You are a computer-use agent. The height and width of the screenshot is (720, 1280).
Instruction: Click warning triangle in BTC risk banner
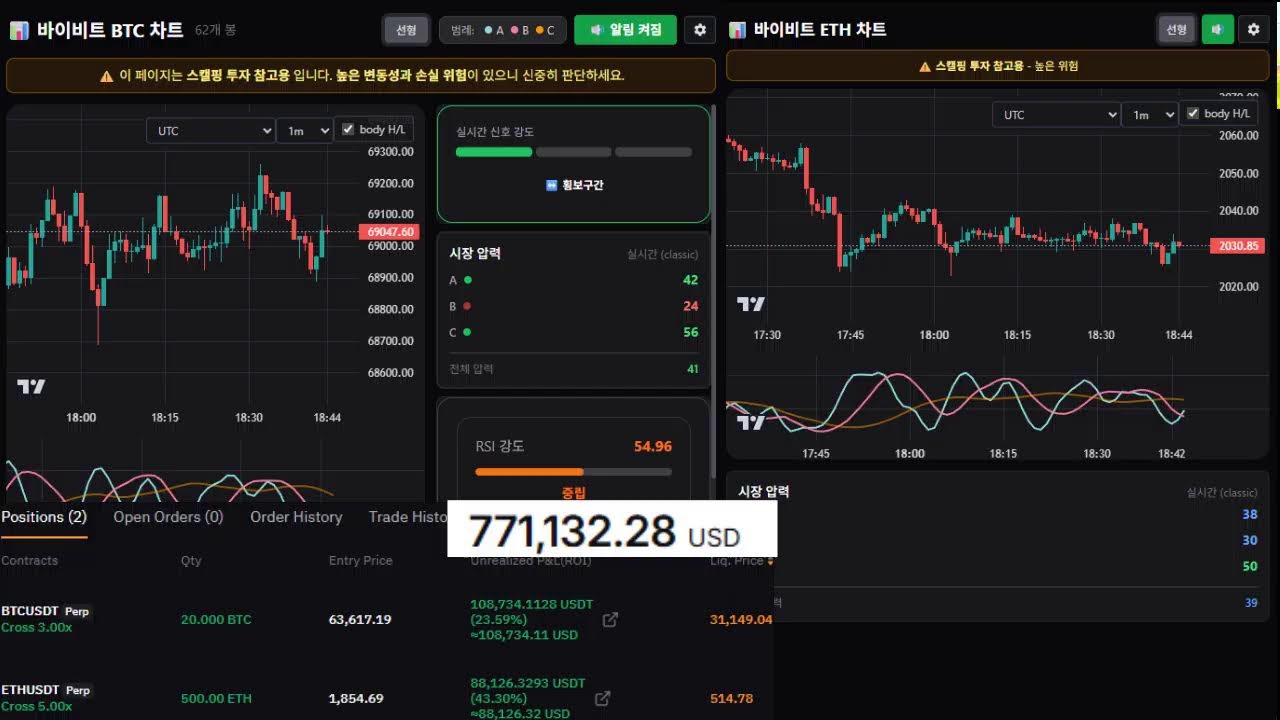(106, 76)
